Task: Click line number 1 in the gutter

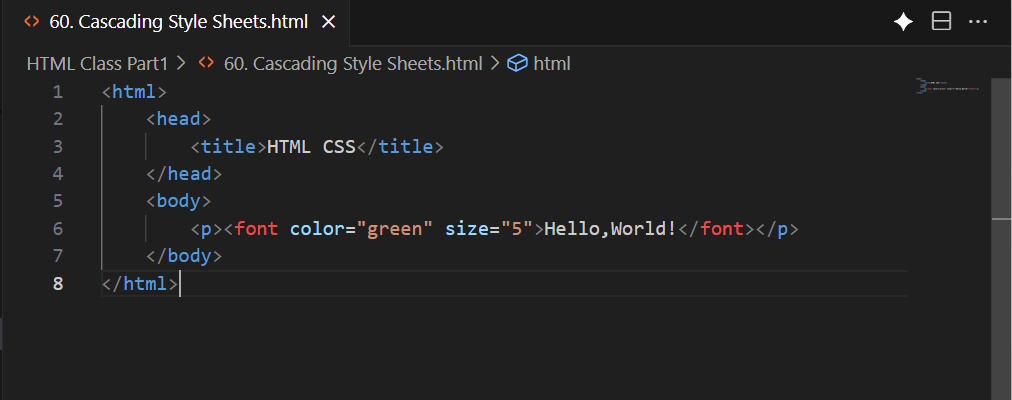Action: 57,92
